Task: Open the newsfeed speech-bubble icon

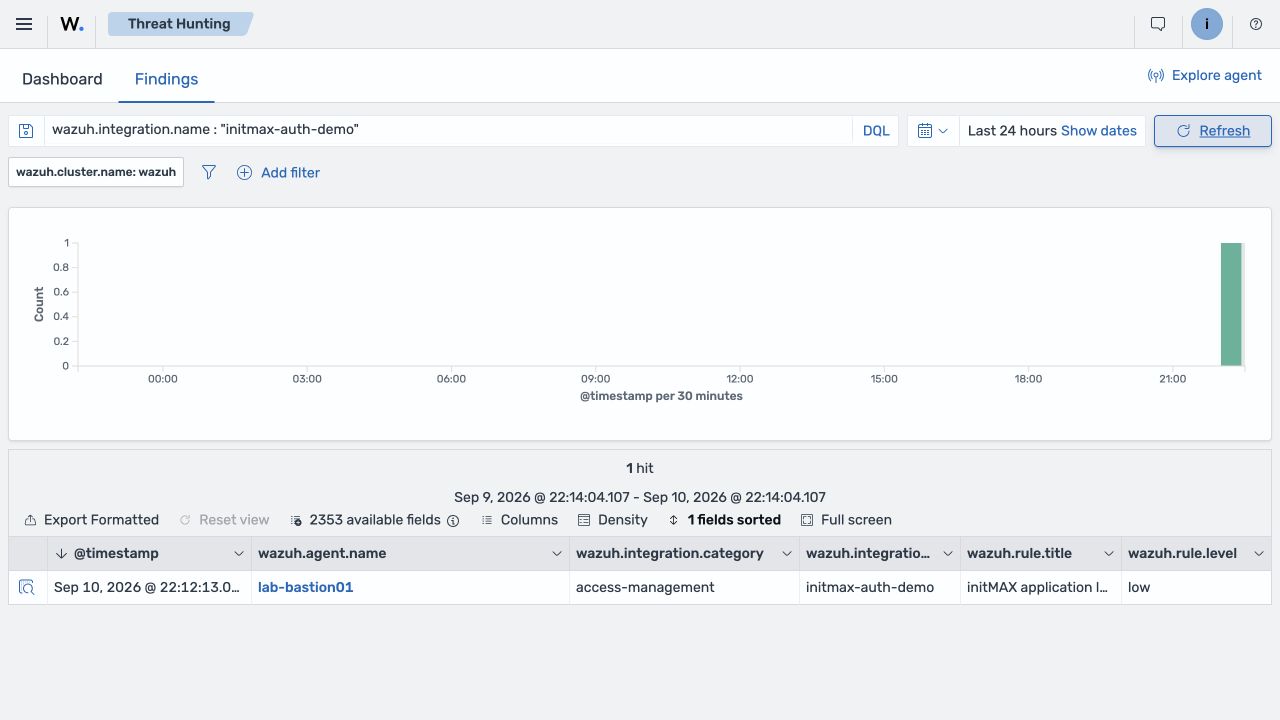Action: 1158,24
